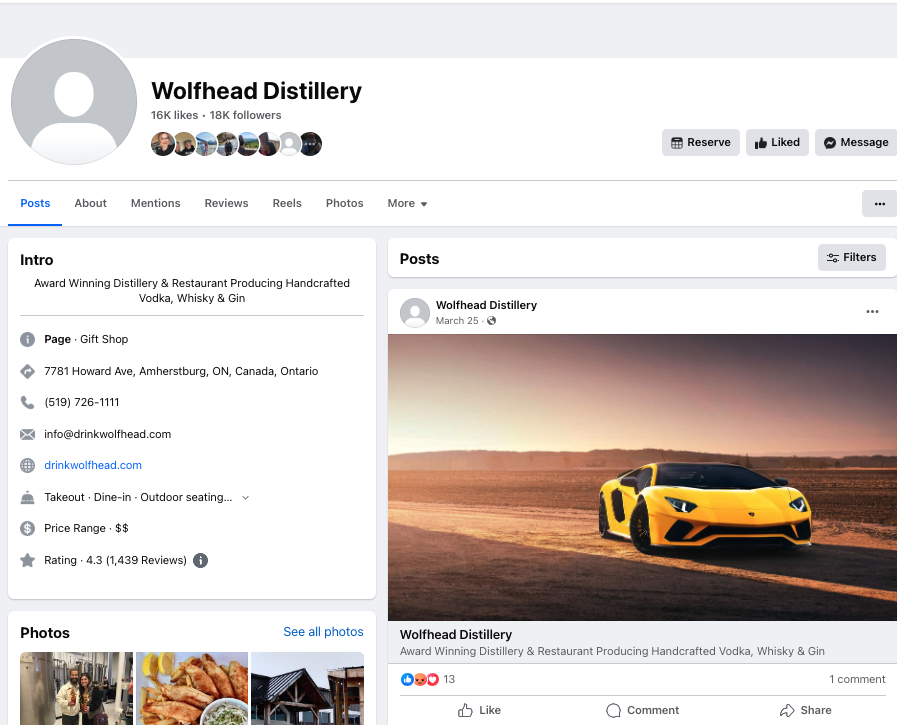Click the March 25 post date

click(457, 320)
